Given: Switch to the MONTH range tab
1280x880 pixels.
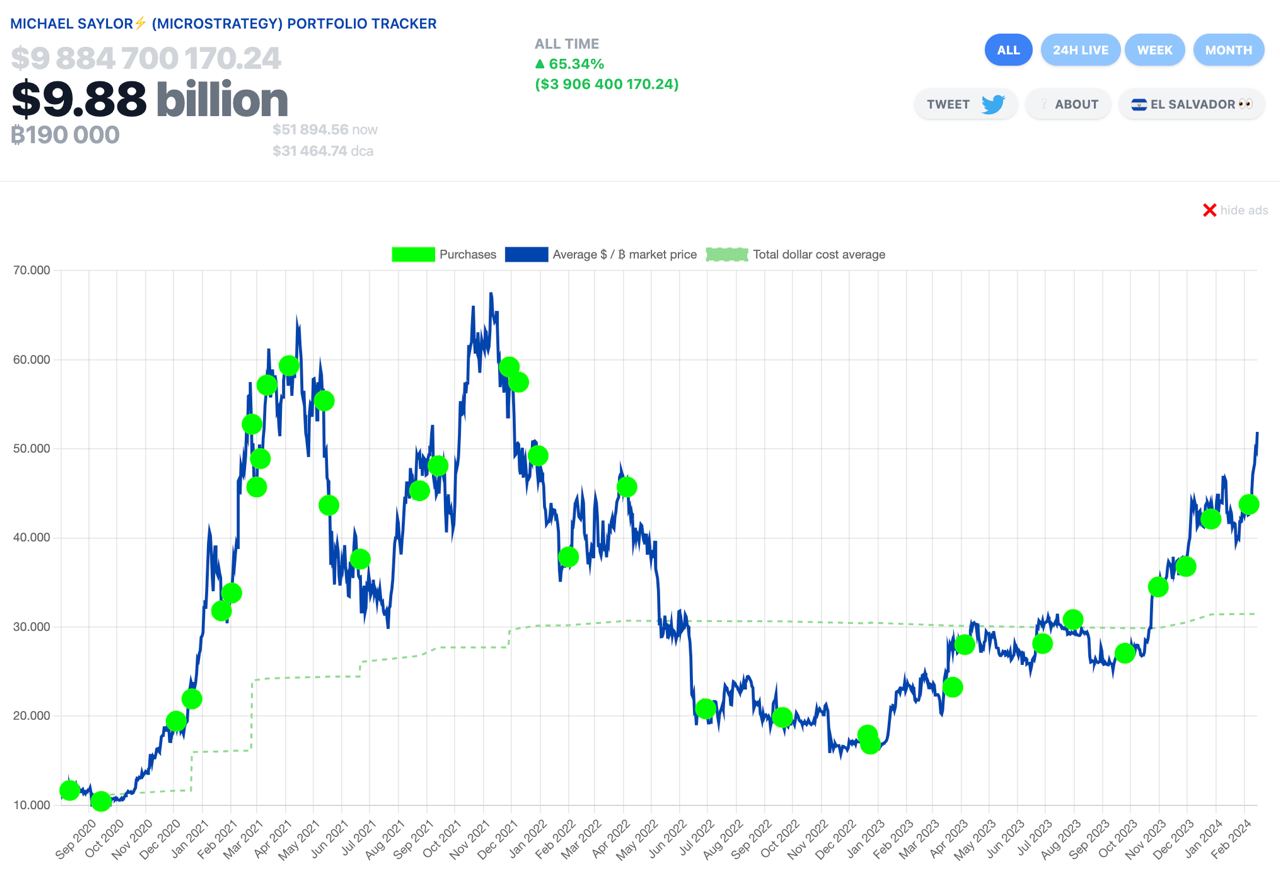Looking at the screenshot, I should click(1228, 50).
